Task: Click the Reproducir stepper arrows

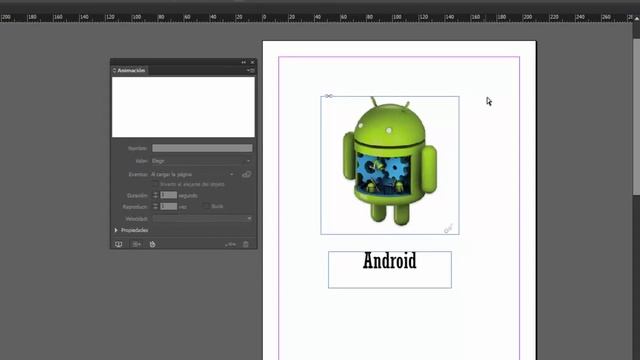Action: point(156,207)
